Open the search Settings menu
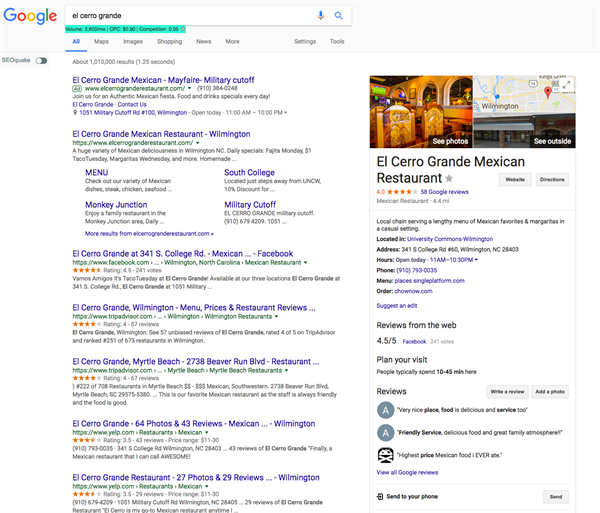The image size is (600, 513). coord(305,41)
